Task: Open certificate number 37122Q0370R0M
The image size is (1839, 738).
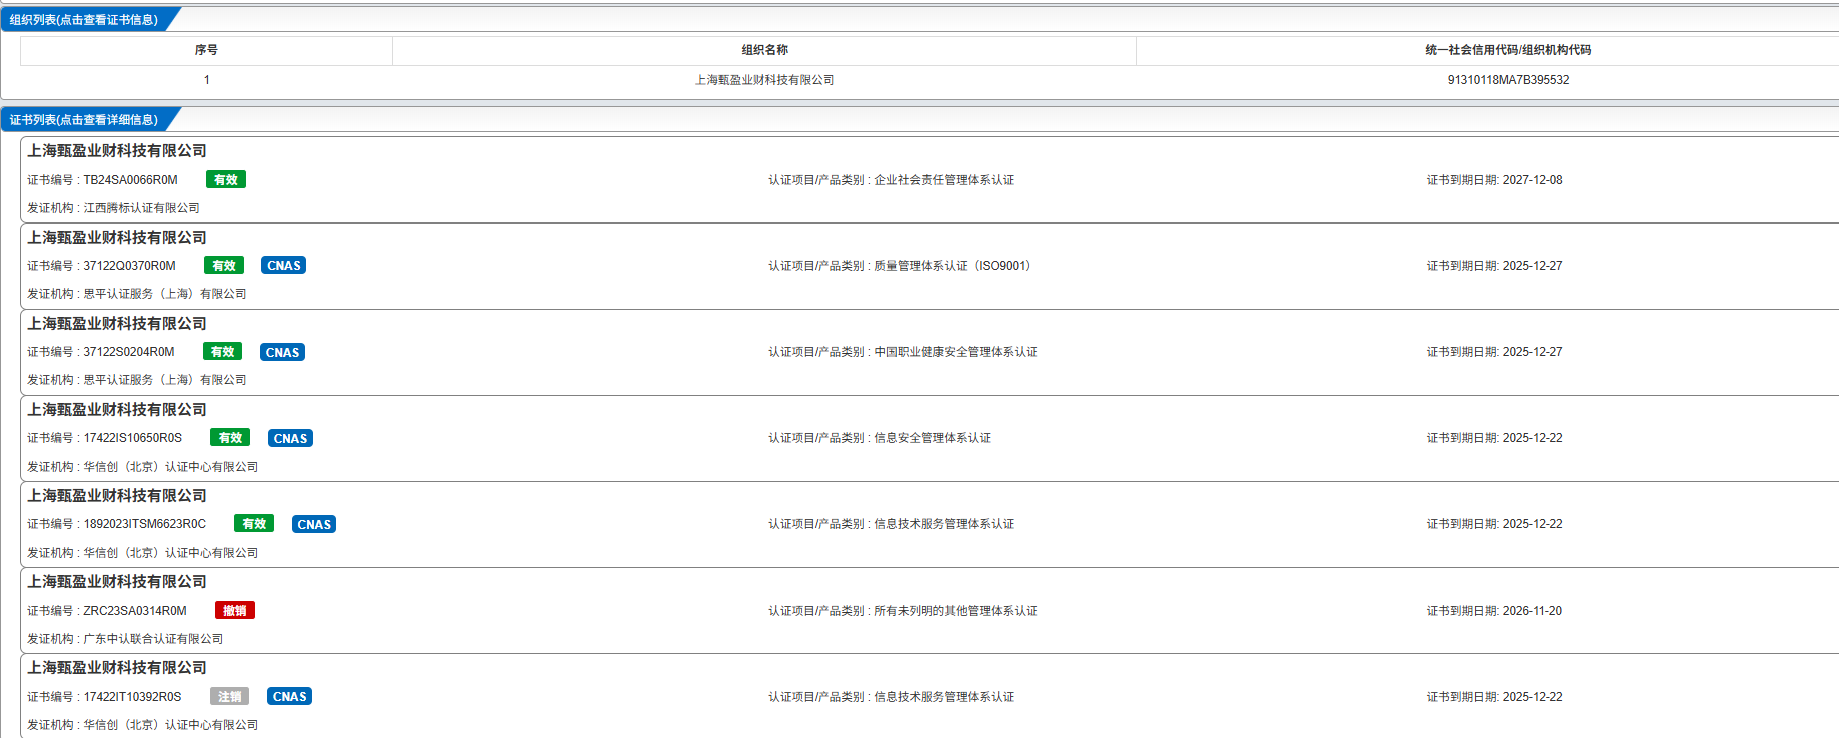Action: pos(129,266)
